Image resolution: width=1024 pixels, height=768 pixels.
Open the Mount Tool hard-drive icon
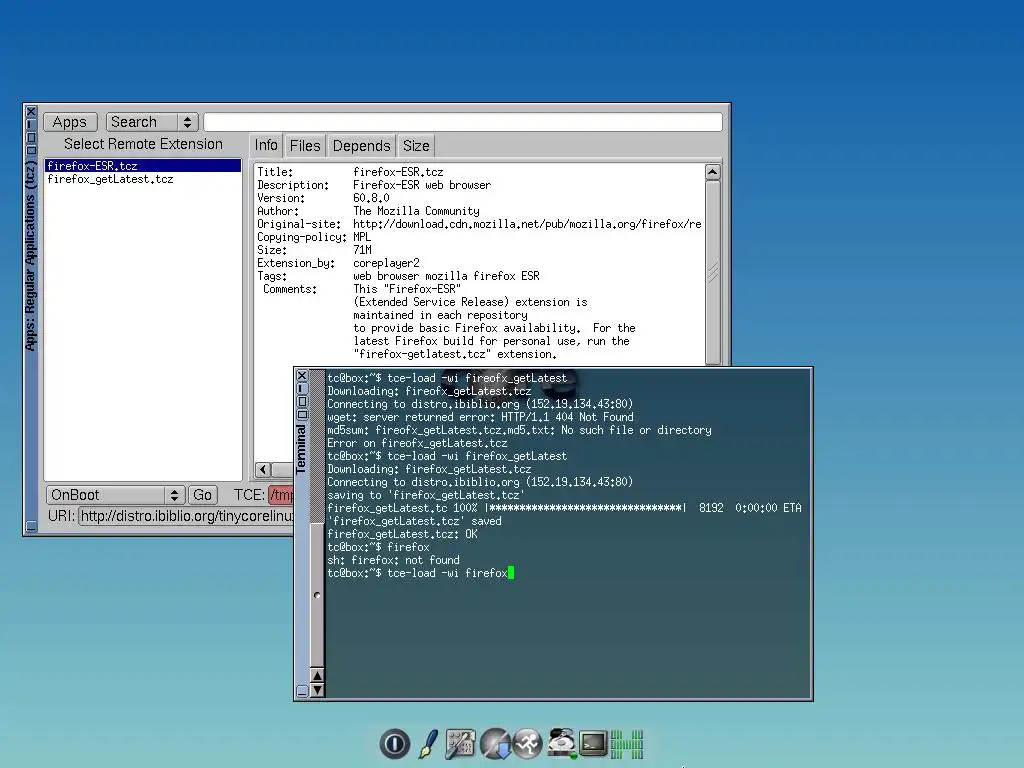561,743
